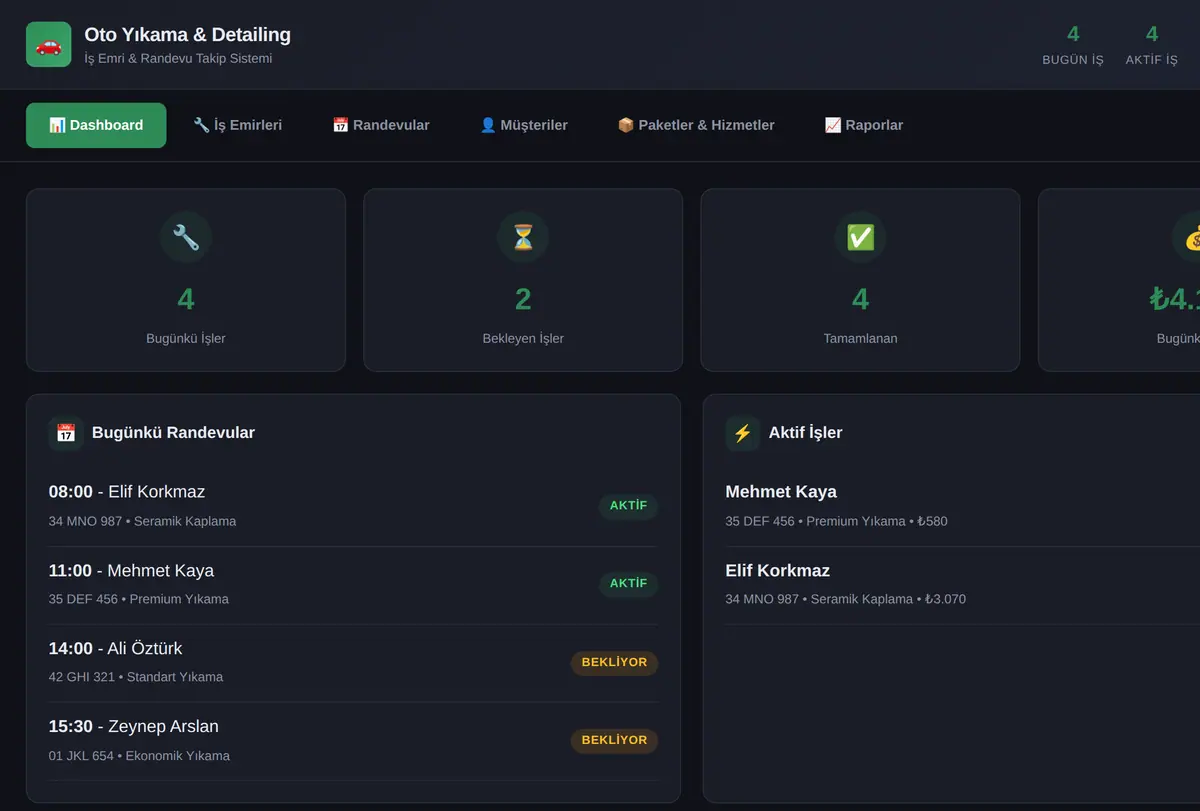Click the AKTİF badge for Elif Korkmaz appointment

pos(628,506)
